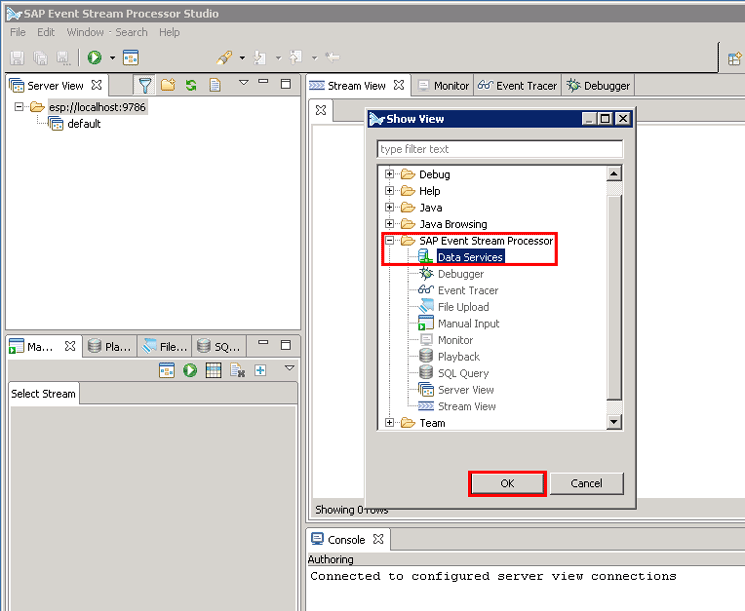Click the blue plus icon in Manual Input panel

[260, 370]
